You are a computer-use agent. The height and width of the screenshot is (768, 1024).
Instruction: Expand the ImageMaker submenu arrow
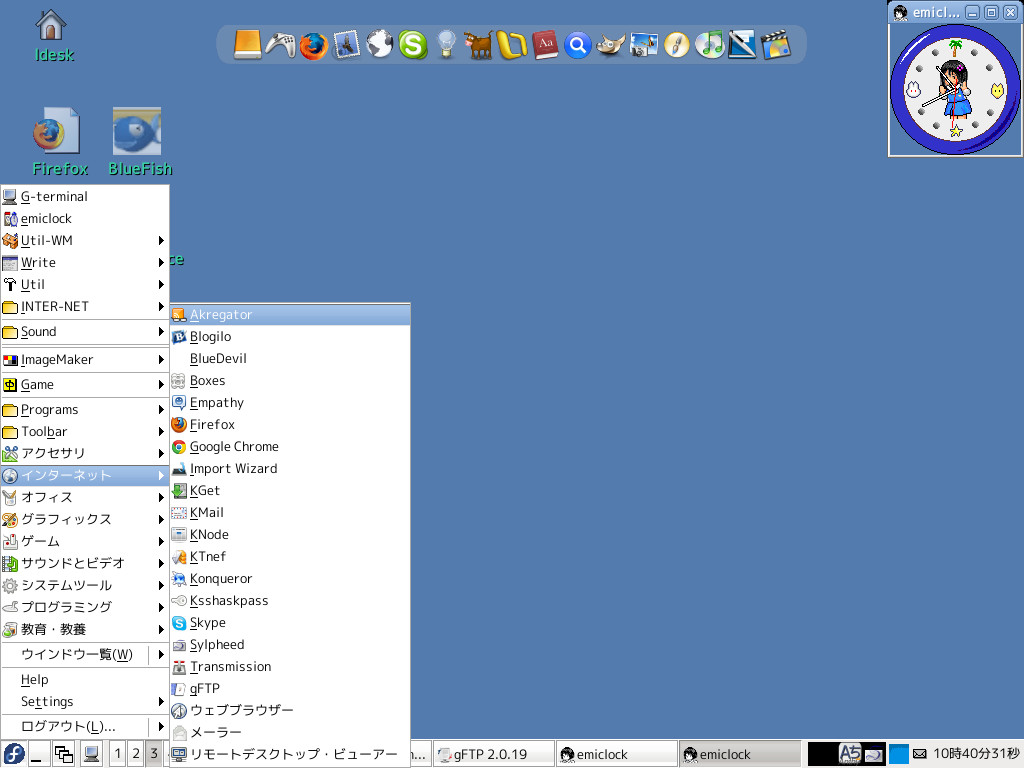coord(161,360)
